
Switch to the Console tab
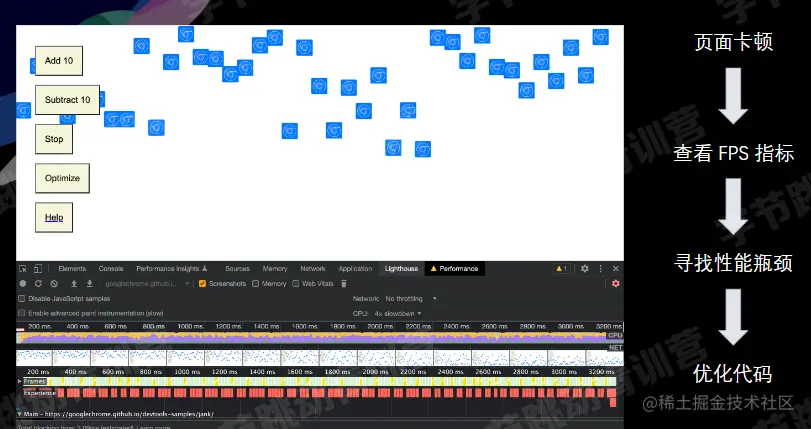111,269
